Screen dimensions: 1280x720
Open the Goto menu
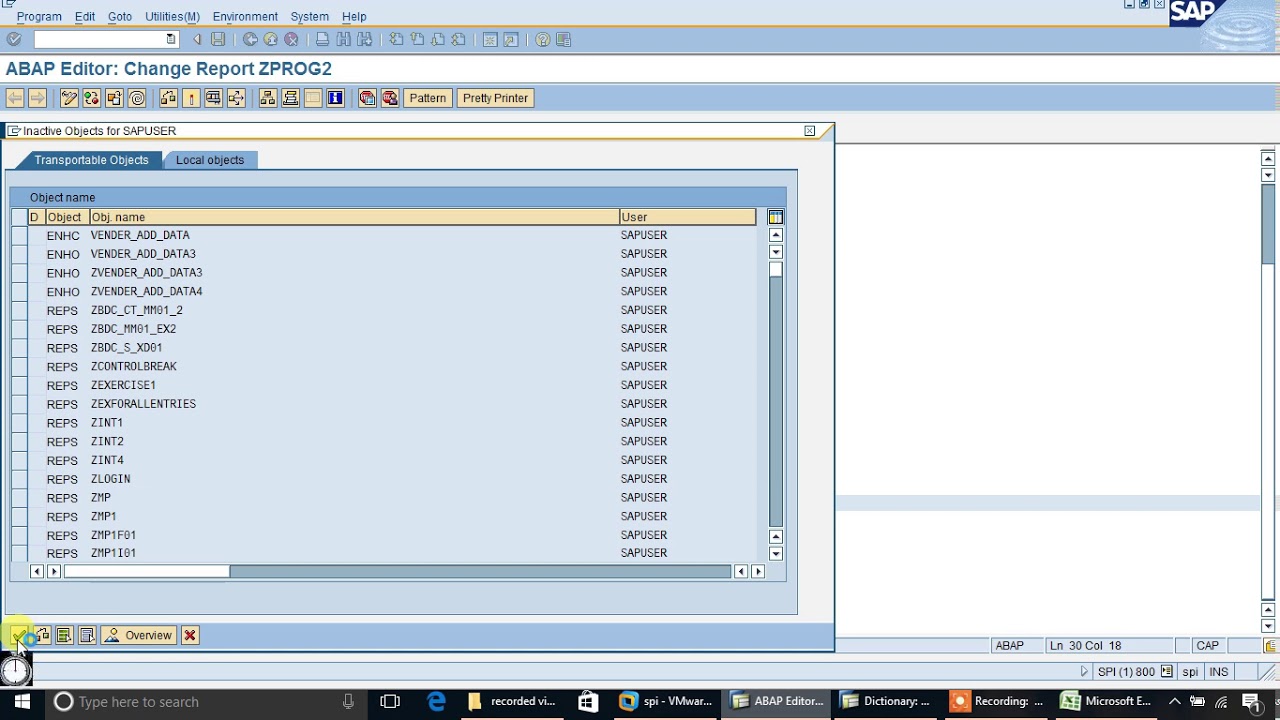(x=120, y=17)
